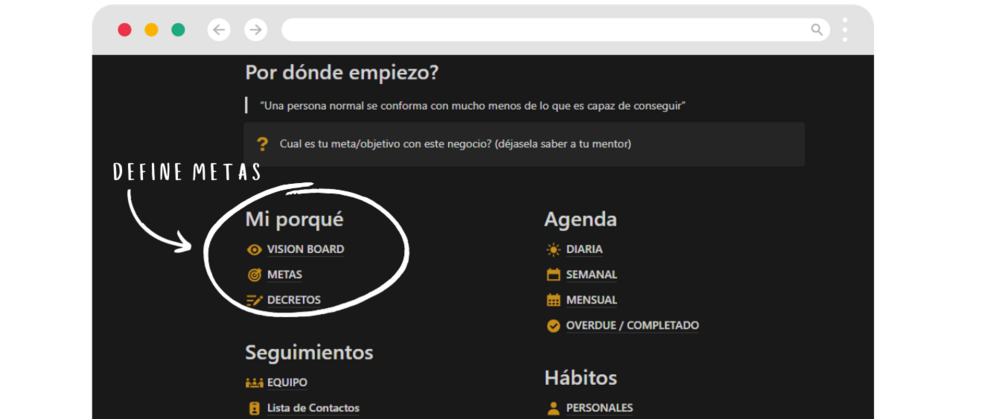Click the 'Hábitos' heading
Viewport: 1005px width, 419px height.
point(581,378)
